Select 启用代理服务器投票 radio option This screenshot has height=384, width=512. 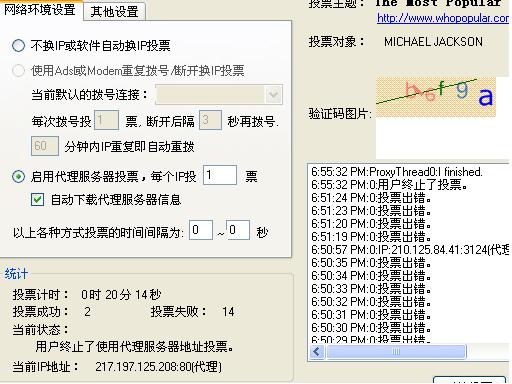coord(18,176)
